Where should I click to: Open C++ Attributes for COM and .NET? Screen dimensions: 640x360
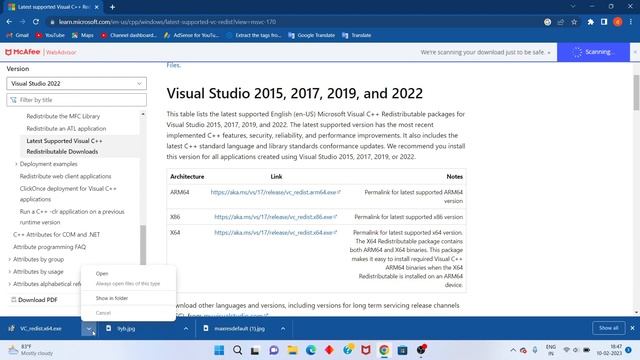[x=56, y=235]
